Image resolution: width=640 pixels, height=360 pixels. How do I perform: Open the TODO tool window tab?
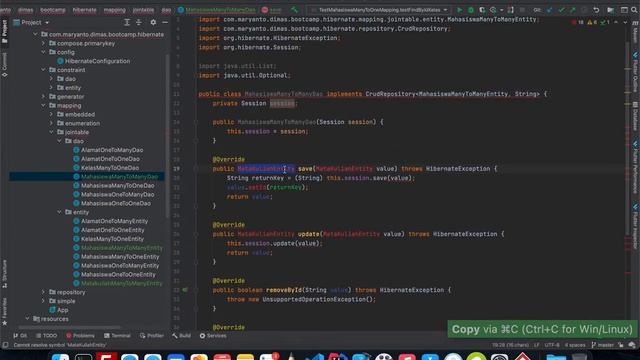(x=46, y=336)
